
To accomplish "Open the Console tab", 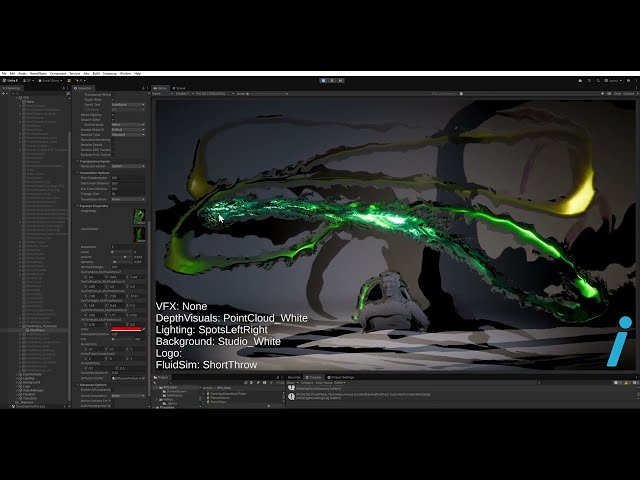I will [x=313, y=378].
